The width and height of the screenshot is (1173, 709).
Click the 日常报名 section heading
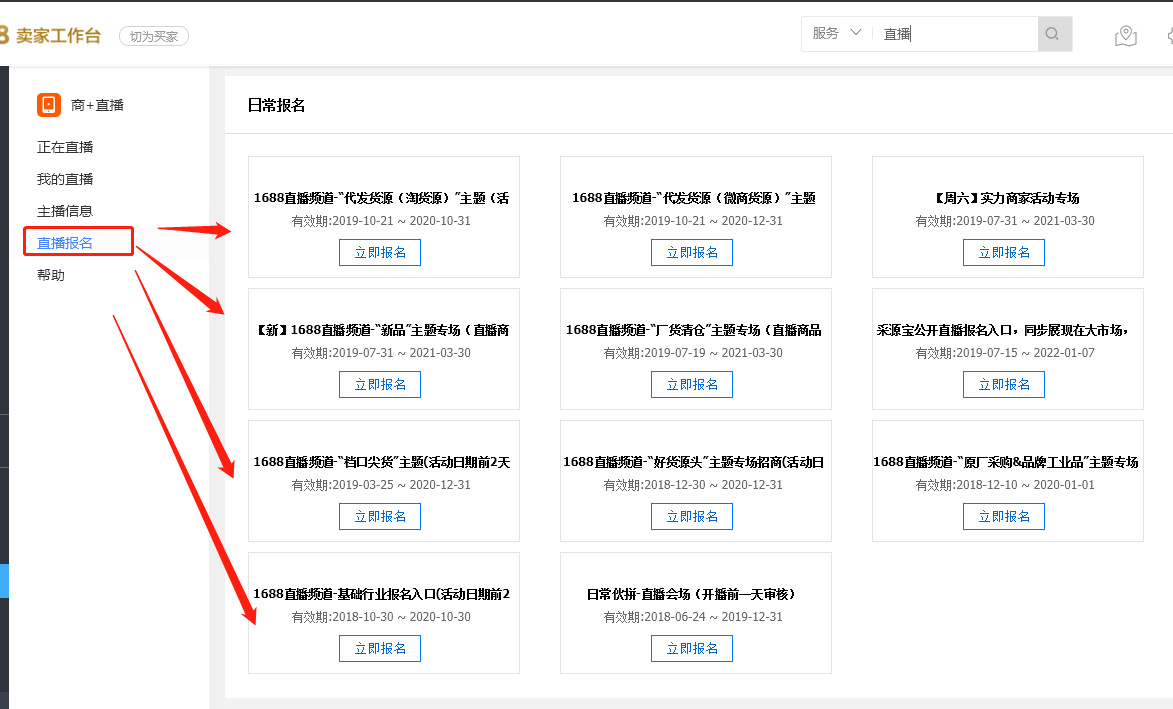276,105
